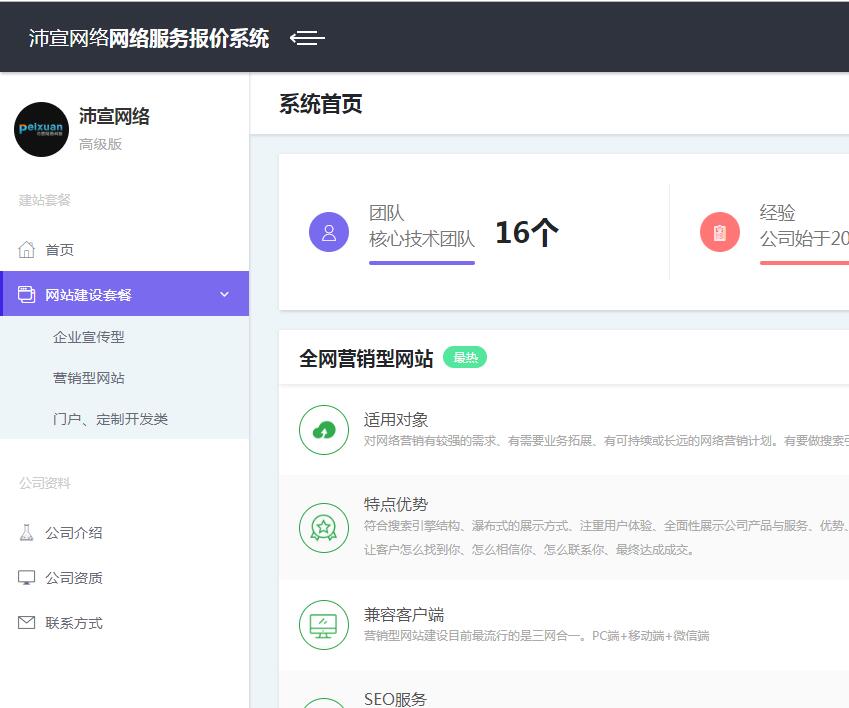The height and width of the screenshot is (708, 849).
Task: Collapse the 网站建设套餐 submenu chevron
Action: pyautogui.click(x=225, y=294)
